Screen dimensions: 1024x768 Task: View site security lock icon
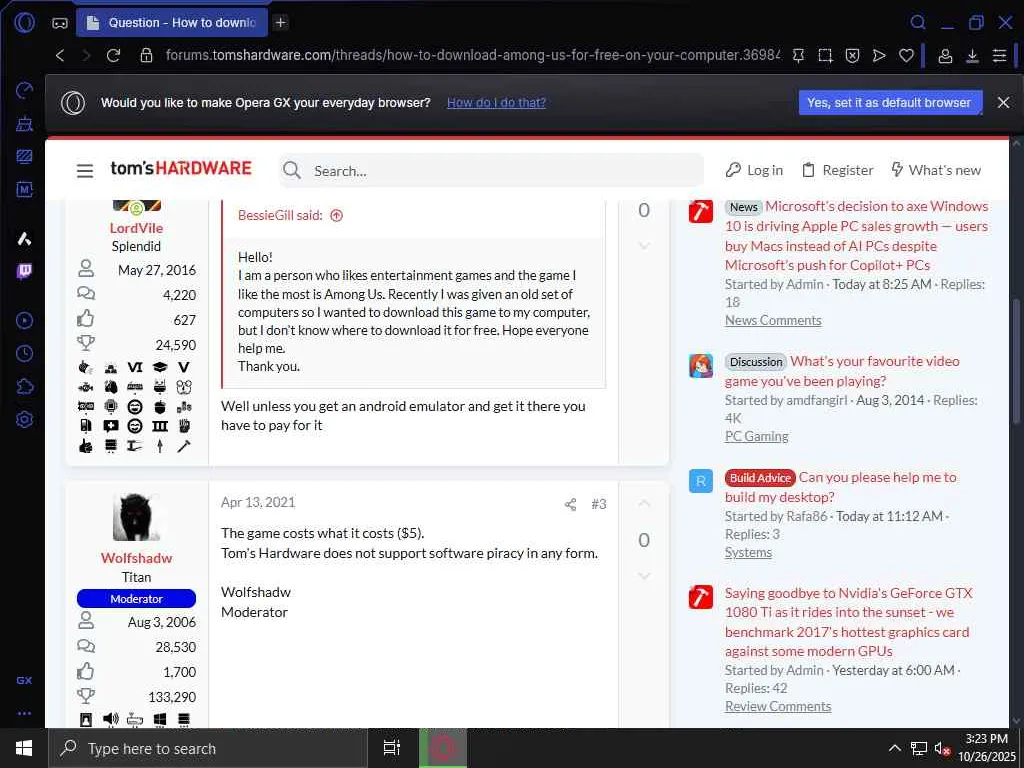click(x=146, y=55)
